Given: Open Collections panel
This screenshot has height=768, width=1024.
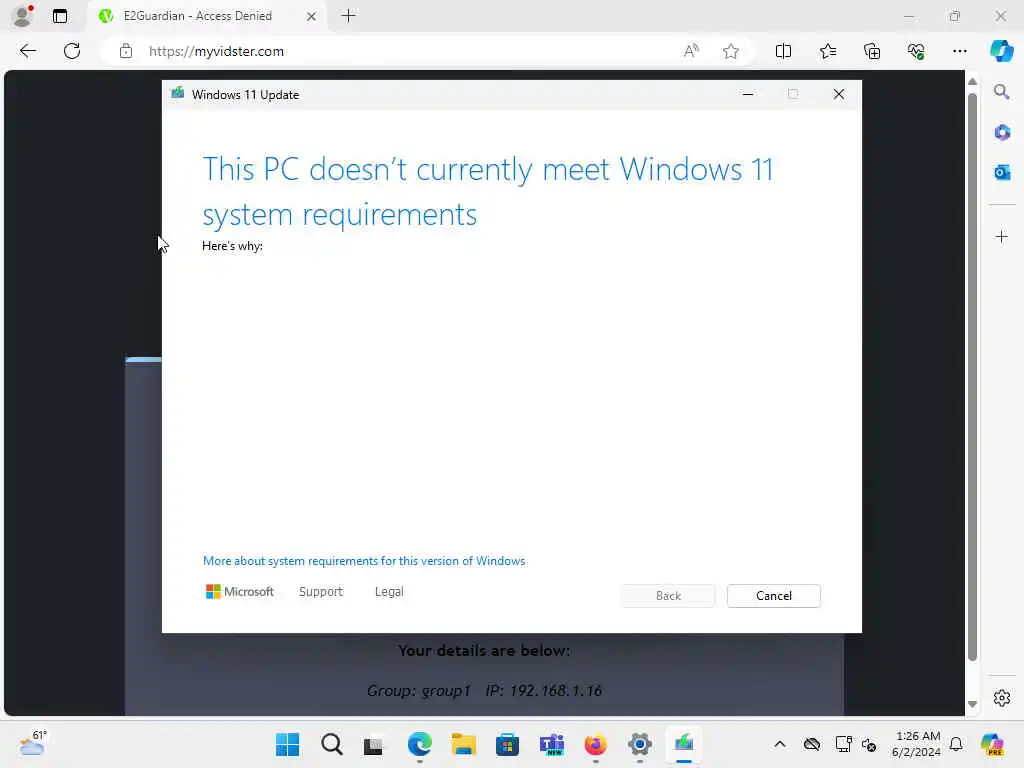Looking at the screenshot, I should (872, 51).
